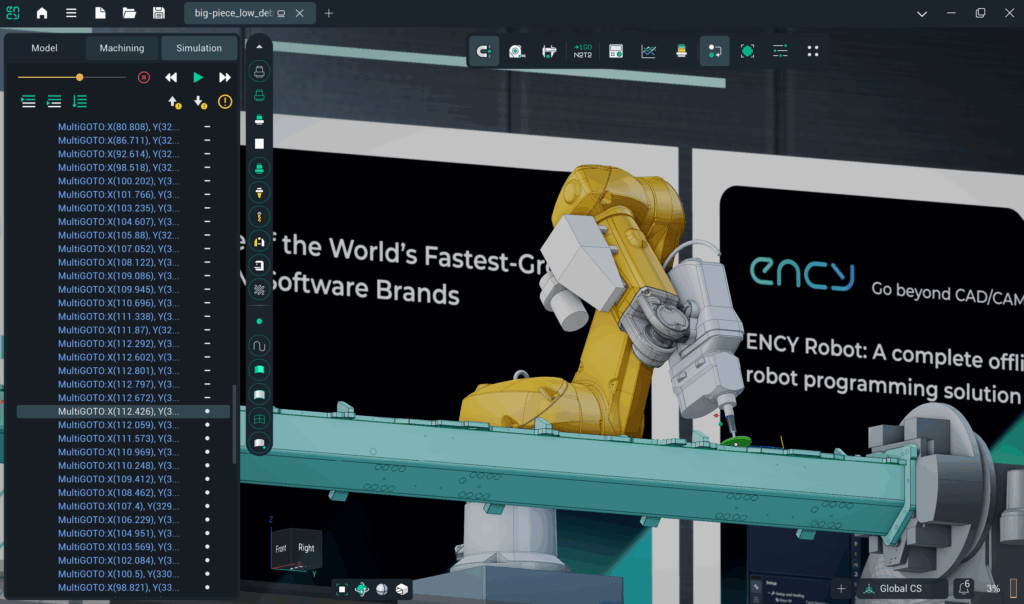Open the home icon in title bar
The width and height of the screenshot is (1024, 604).
coord(42,13)
